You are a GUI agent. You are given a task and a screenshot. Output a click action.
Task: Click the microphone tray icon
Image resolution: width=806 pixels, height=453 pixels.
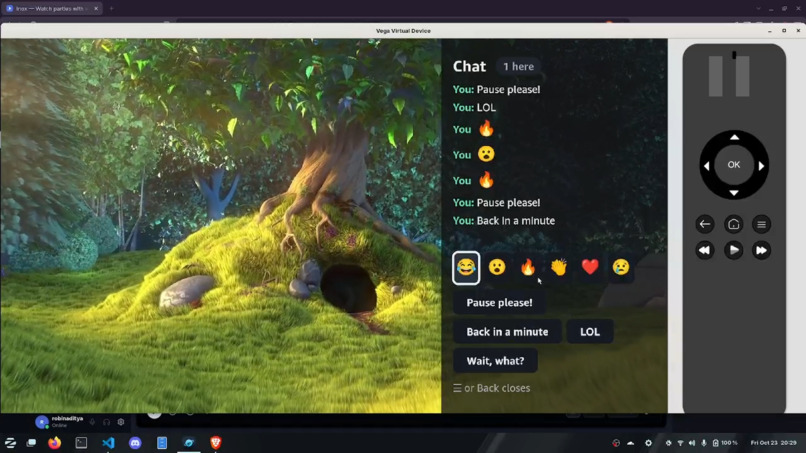[704, 443]
